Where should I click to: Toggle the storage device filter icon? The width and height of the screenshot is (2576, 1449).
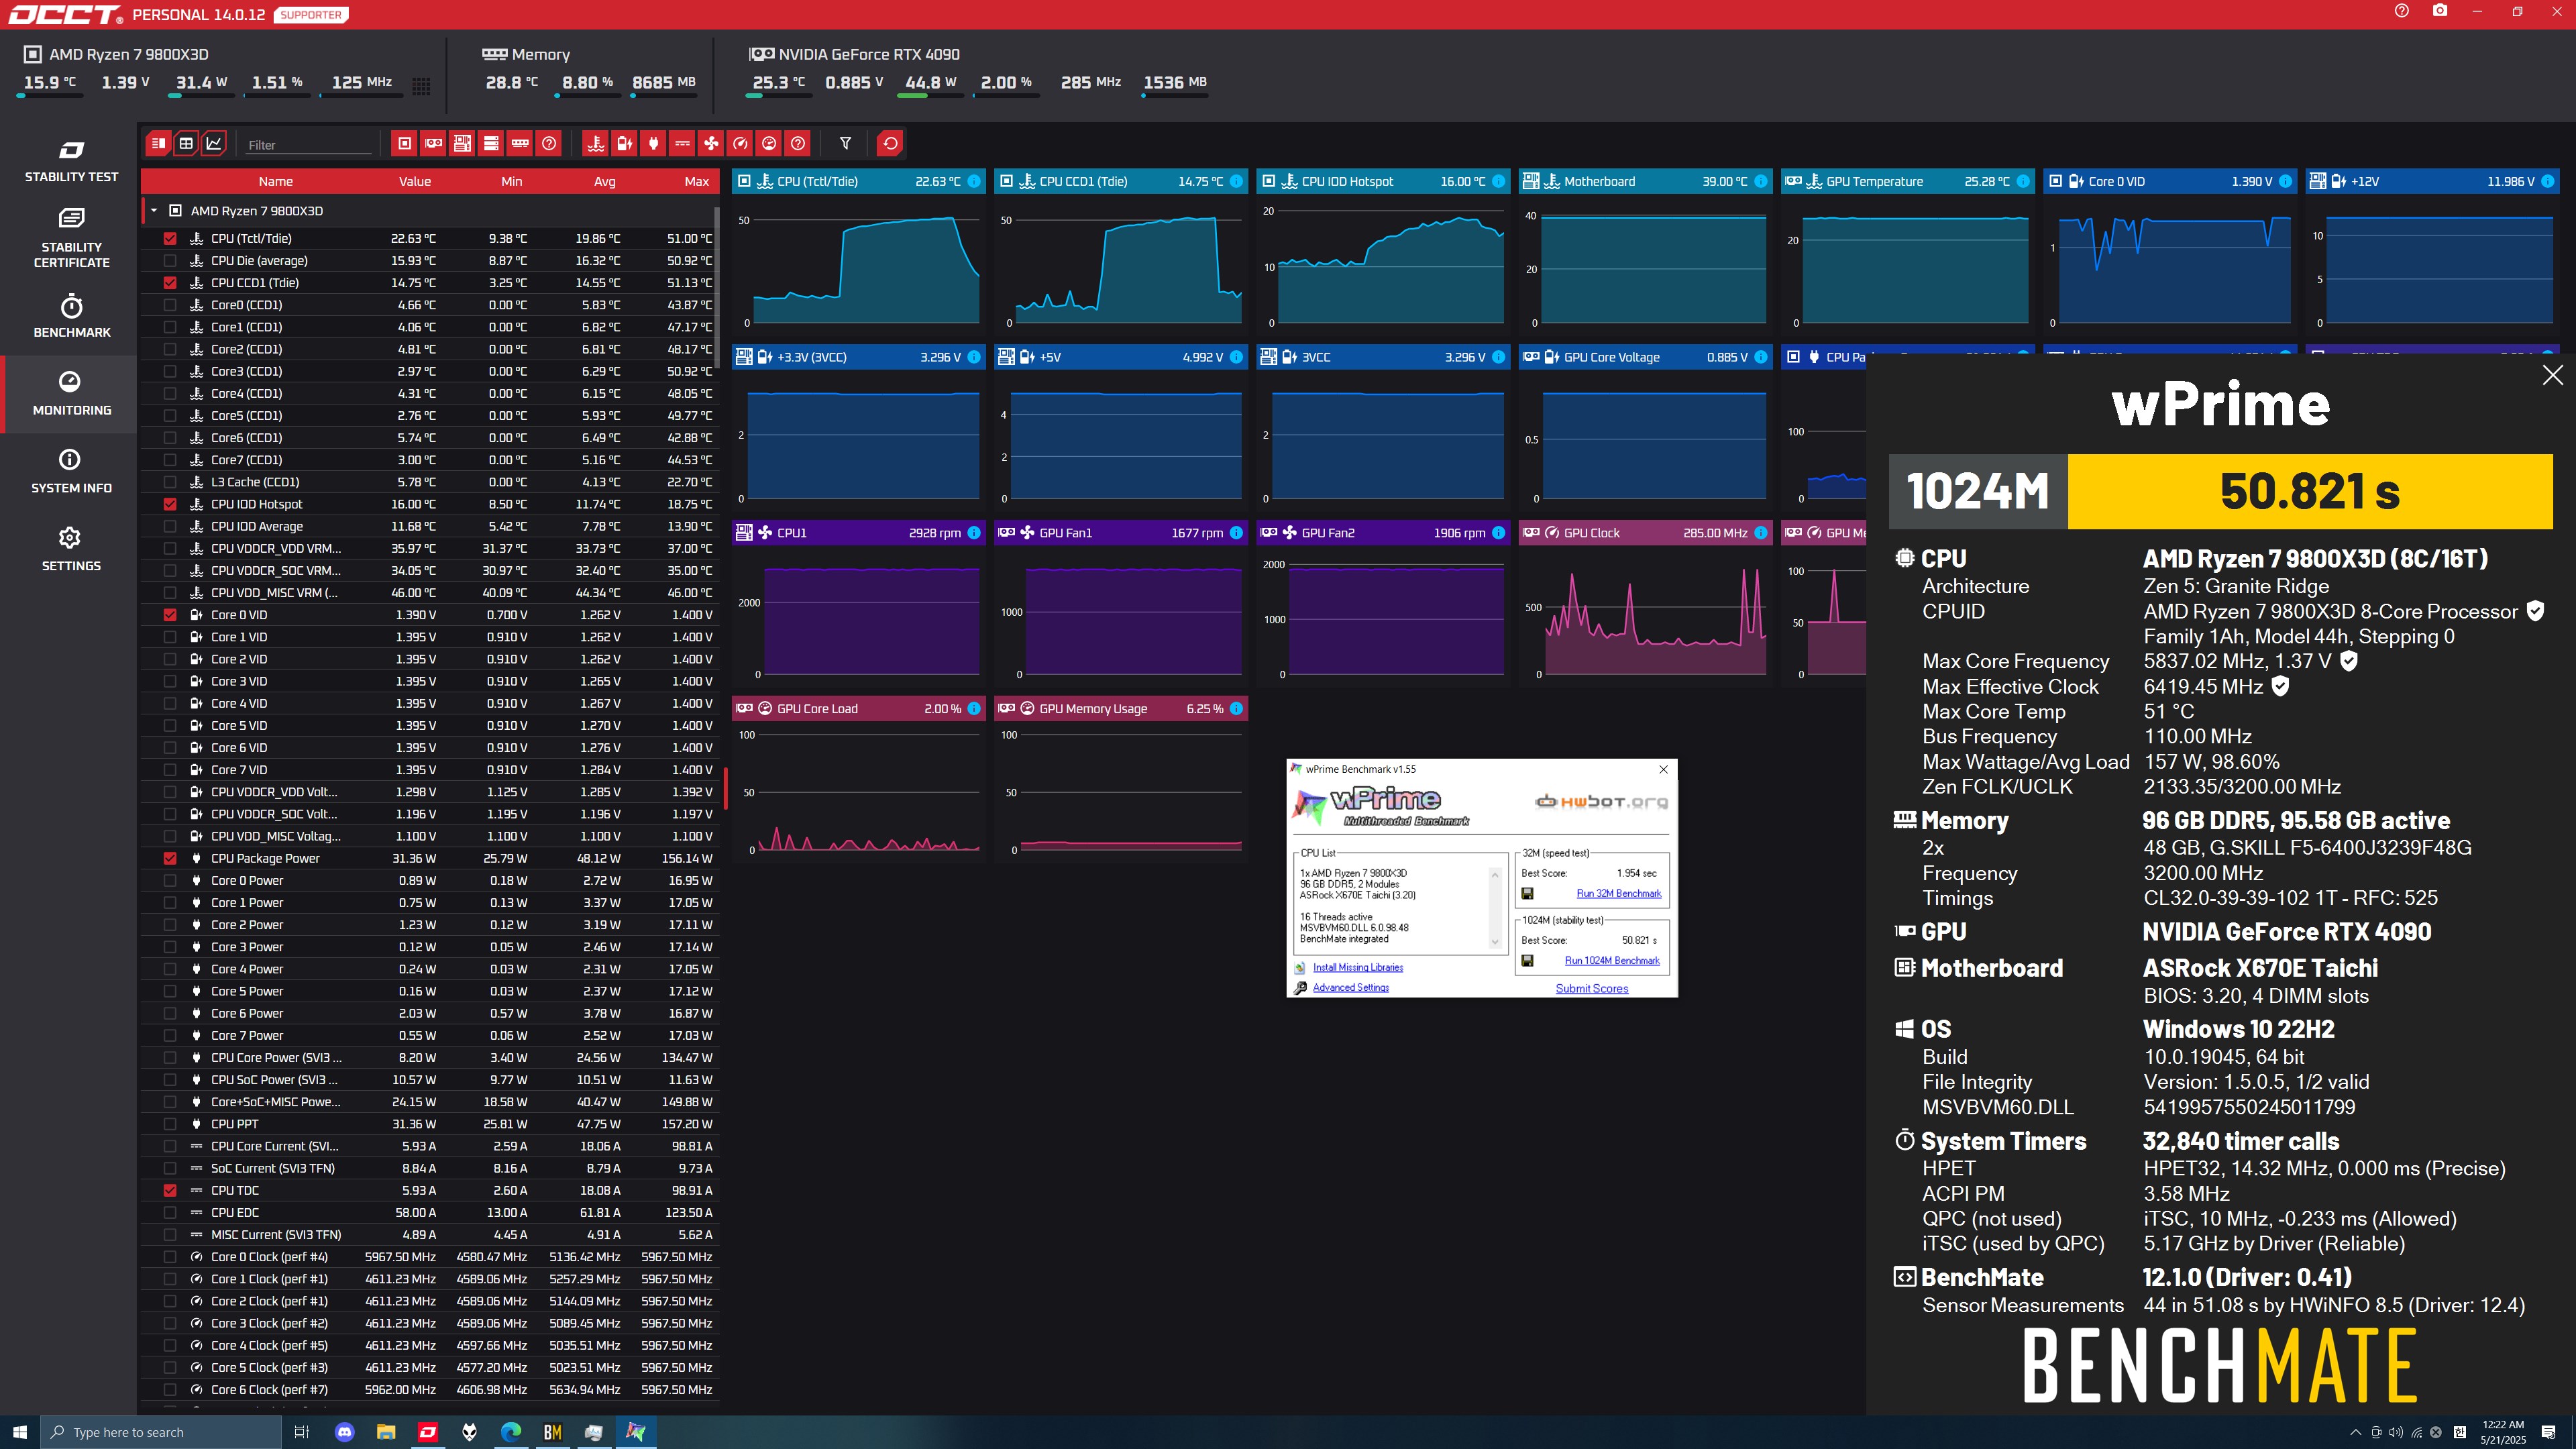[491, 144]
